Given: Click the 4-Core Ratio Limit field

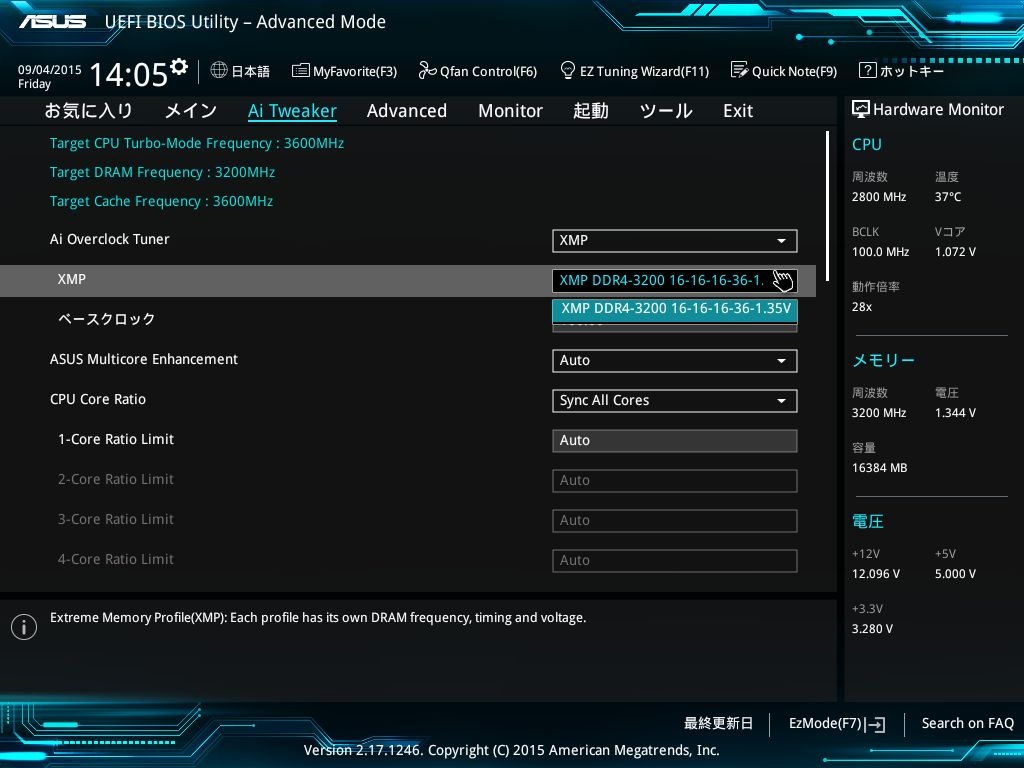Looking at the screenshot, I should point(675,560).
